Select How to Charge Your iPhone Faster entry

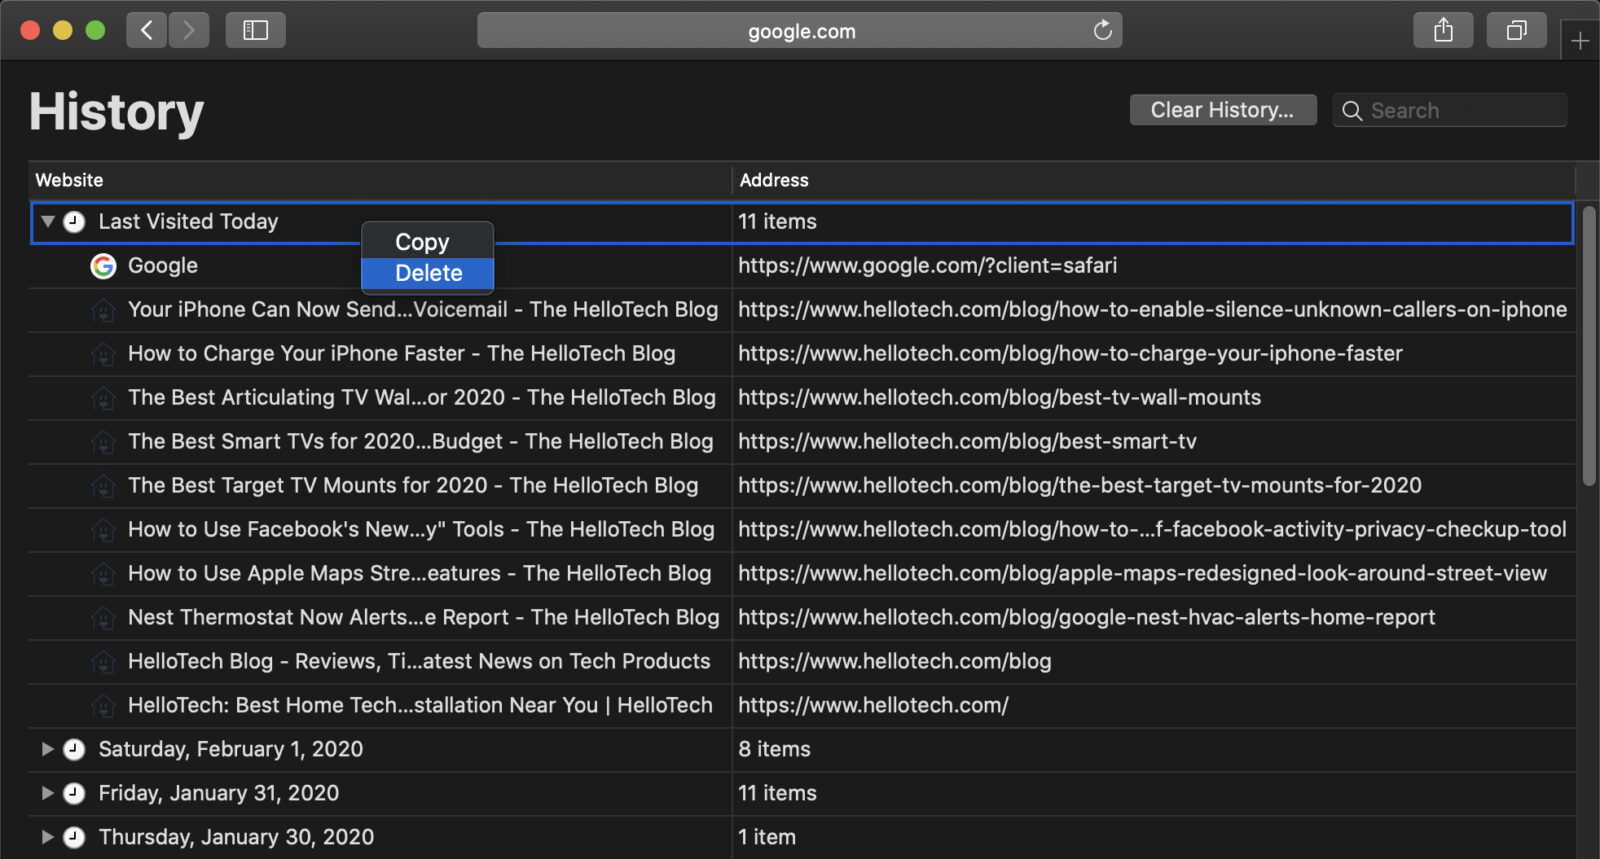401,354
